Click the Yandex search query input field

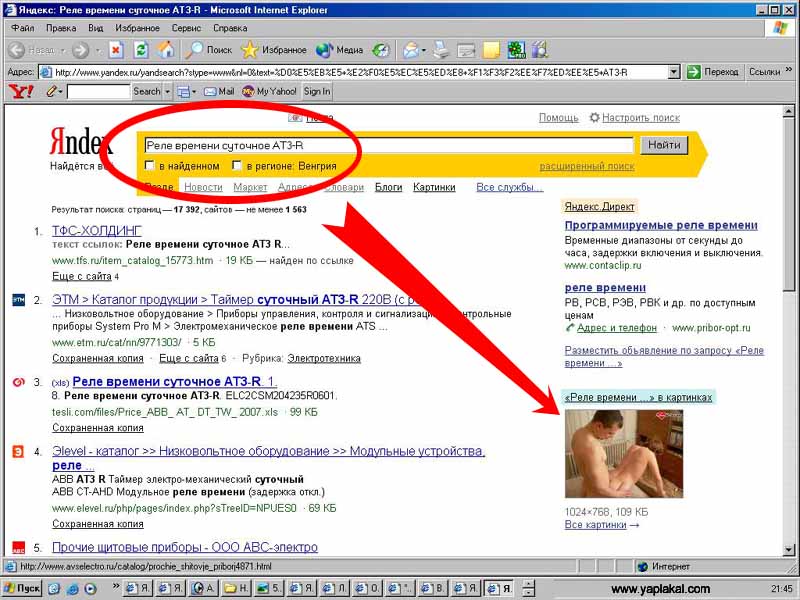coord(388,145)
